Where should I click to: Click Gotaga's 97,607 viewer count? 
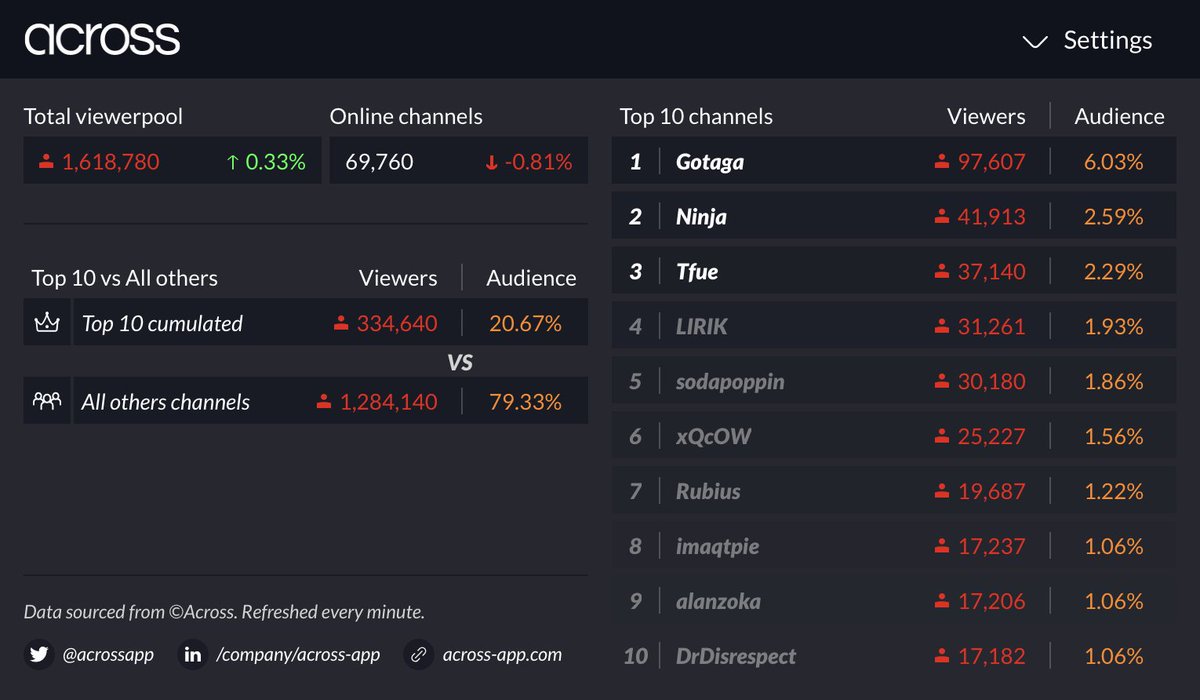(991, 162)
